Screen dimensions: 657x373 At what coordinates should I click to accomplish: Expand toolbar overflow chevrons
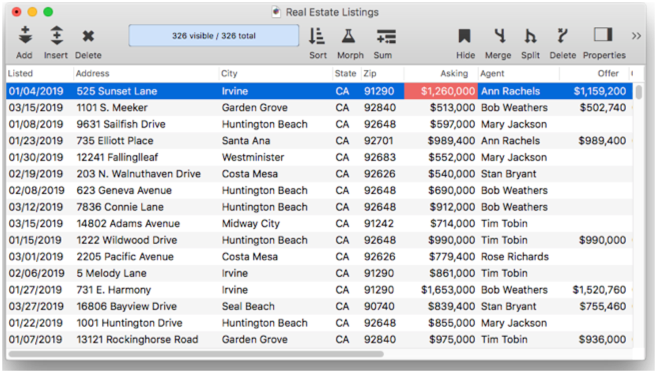pyautogui.click(x=636, y=36)
